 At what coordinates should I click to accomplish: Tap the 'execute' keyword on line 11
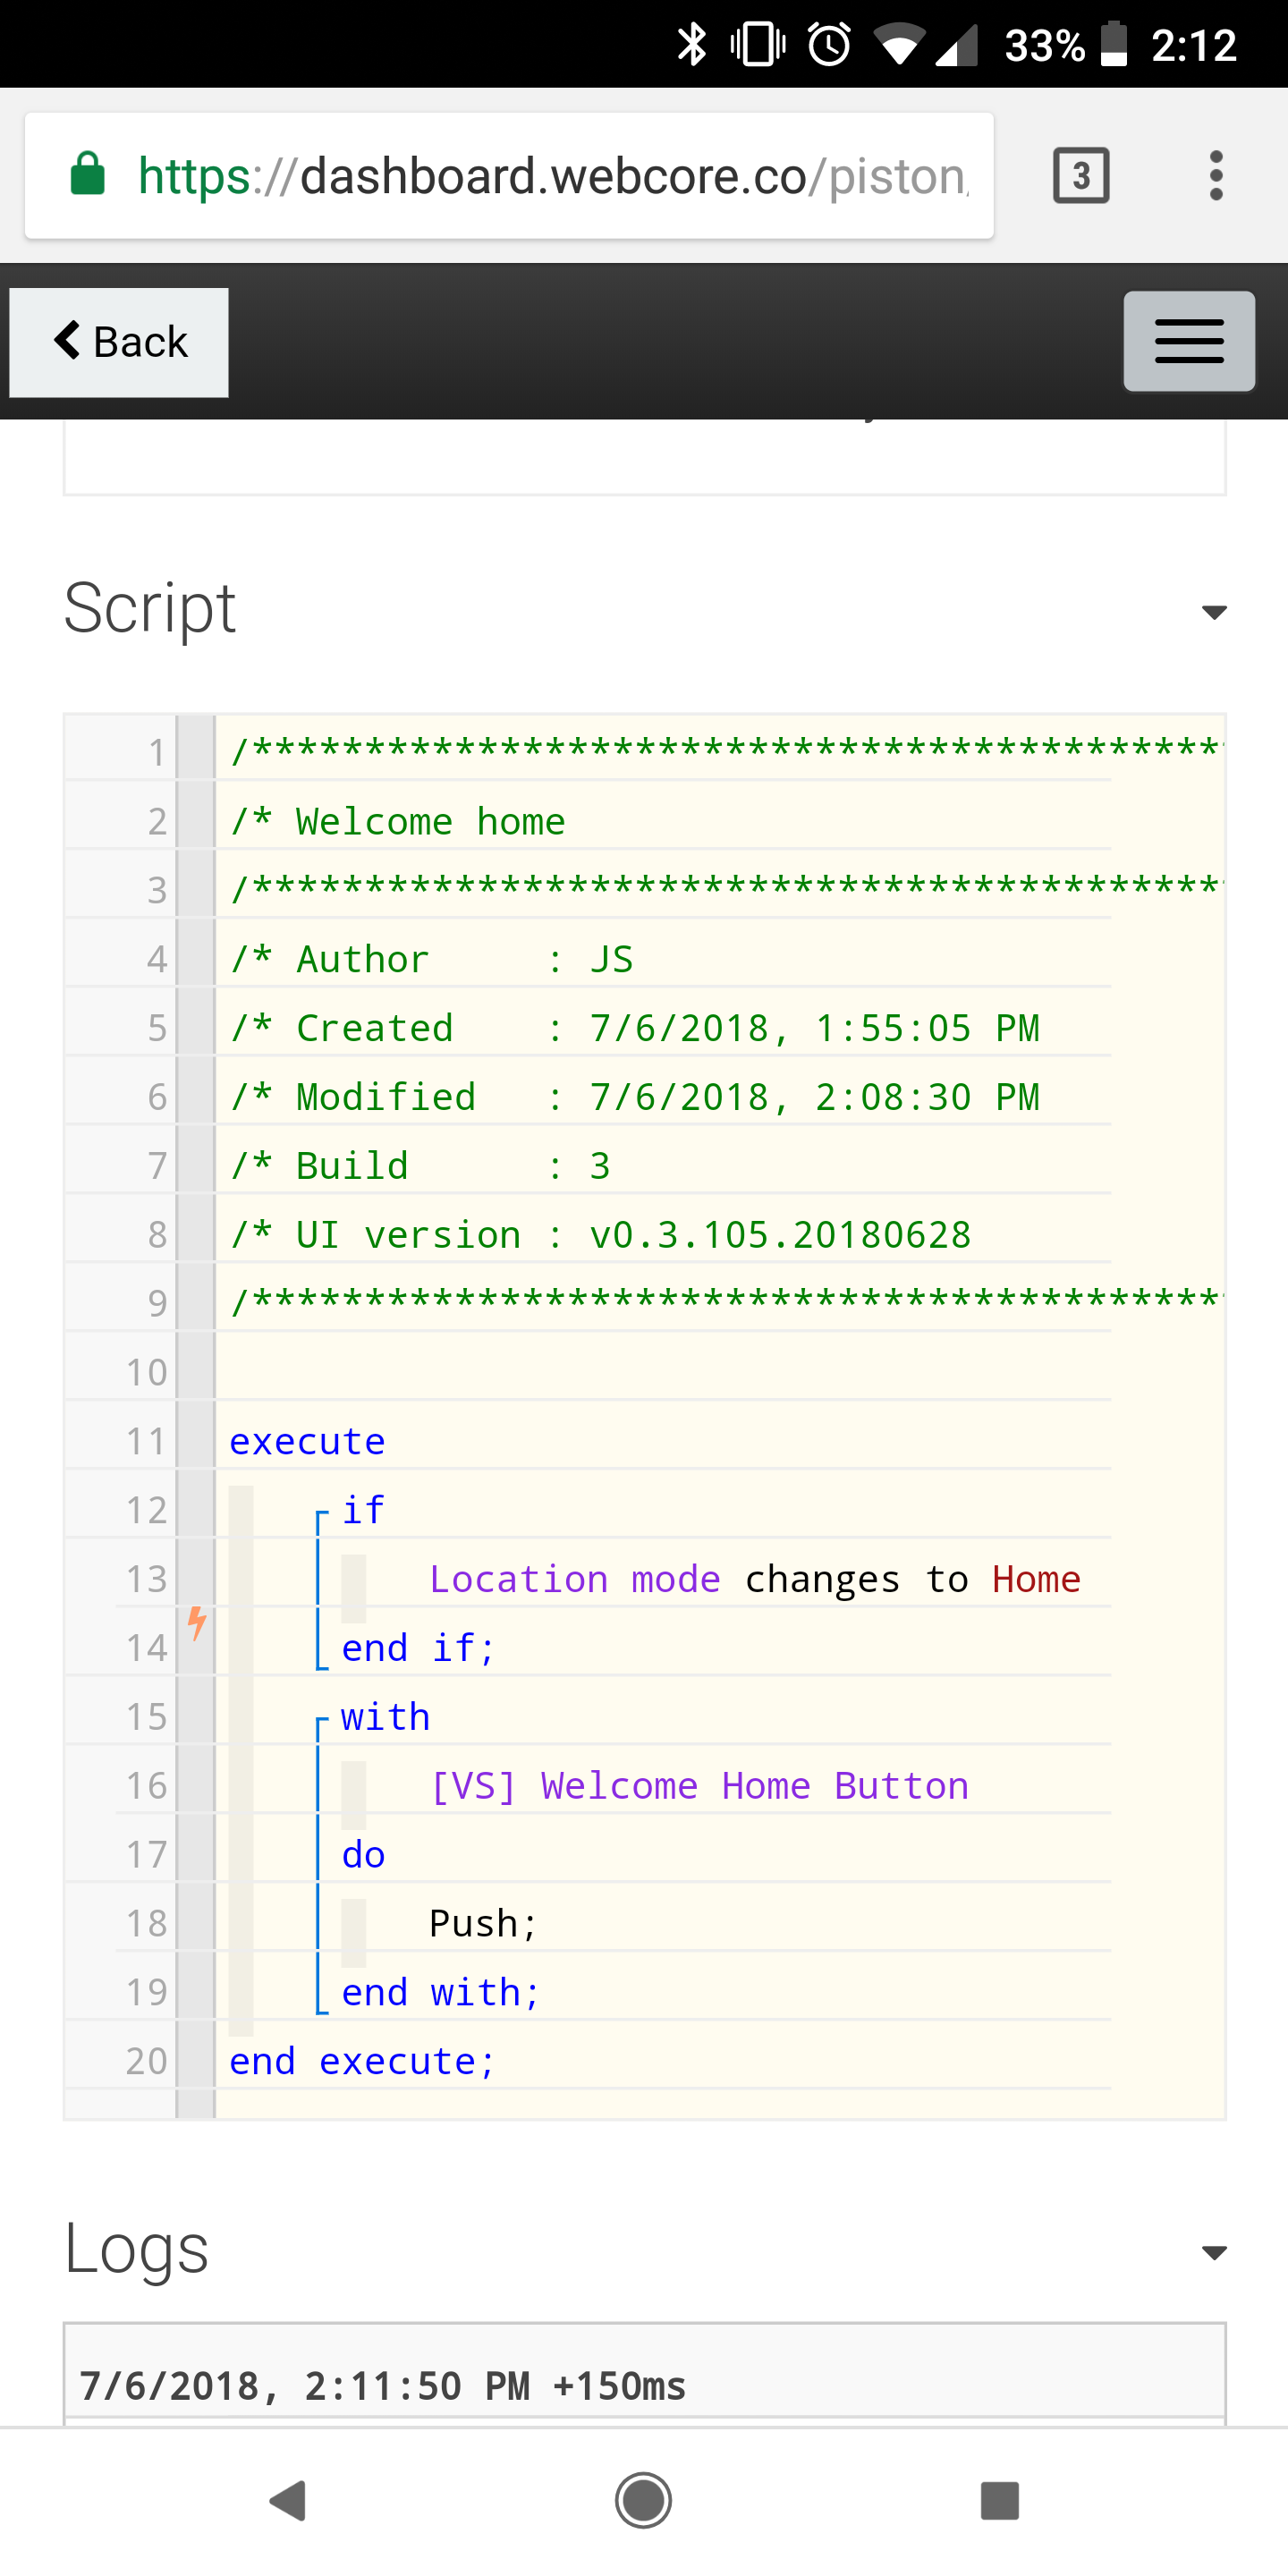[x=307, y=1441]
